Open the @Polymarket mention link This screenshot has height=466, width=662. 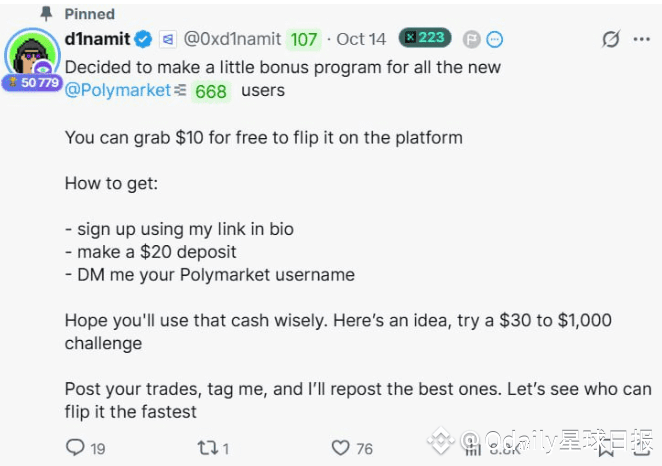point(118,90)
